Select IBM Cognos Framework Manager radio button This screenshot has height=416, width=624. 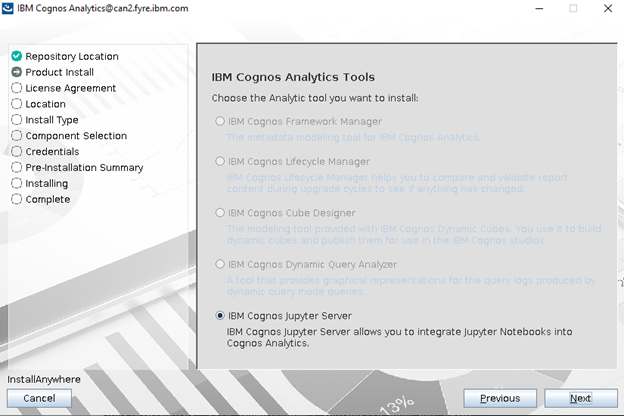pos(220,121)
